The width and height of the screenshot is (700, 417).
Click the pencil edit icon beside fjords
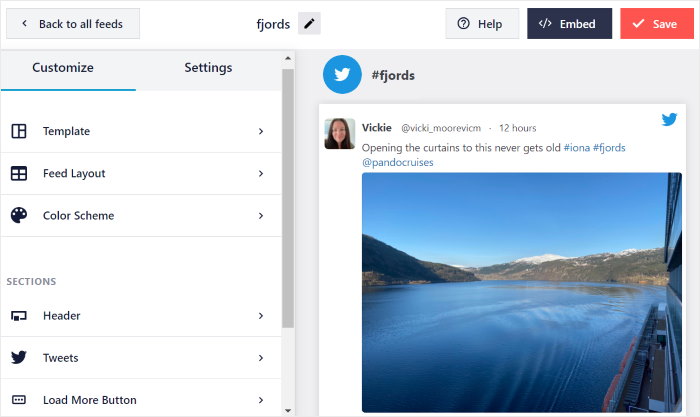309,24
